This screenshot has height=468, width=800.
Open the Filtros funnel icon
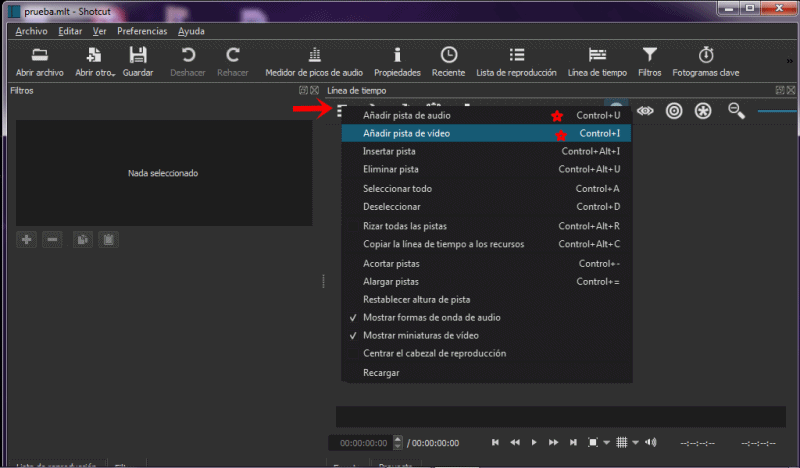[649, 55]
